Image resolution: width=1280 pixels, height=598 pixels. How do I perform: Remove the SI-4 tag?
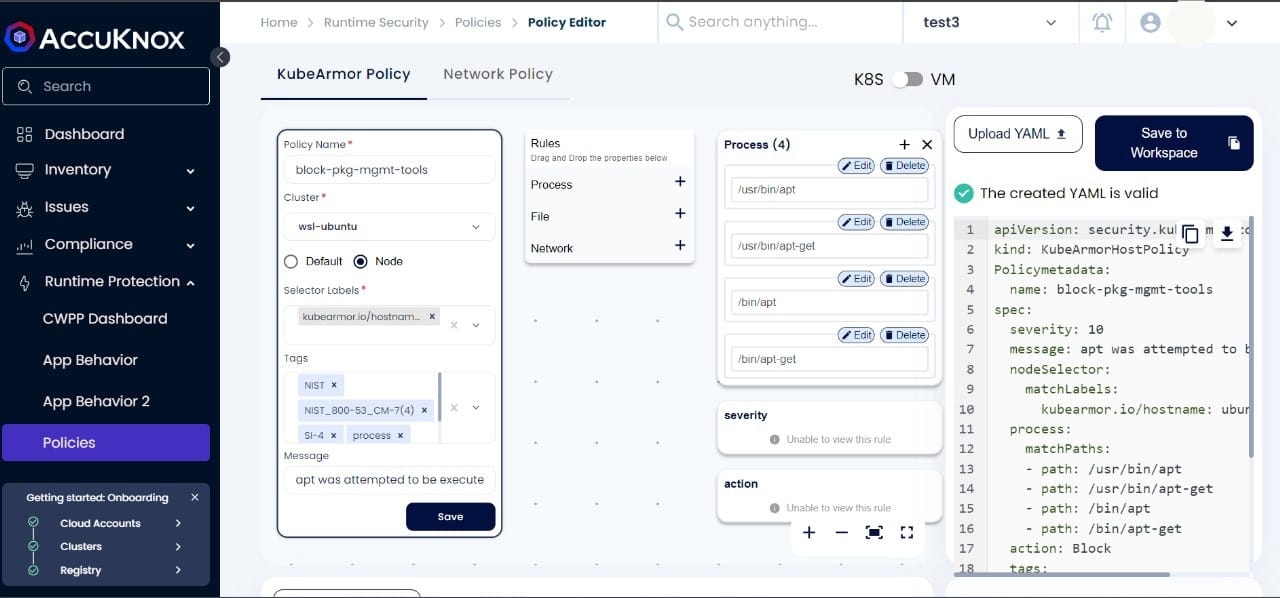pyautogui.click(x=334, y=436)
